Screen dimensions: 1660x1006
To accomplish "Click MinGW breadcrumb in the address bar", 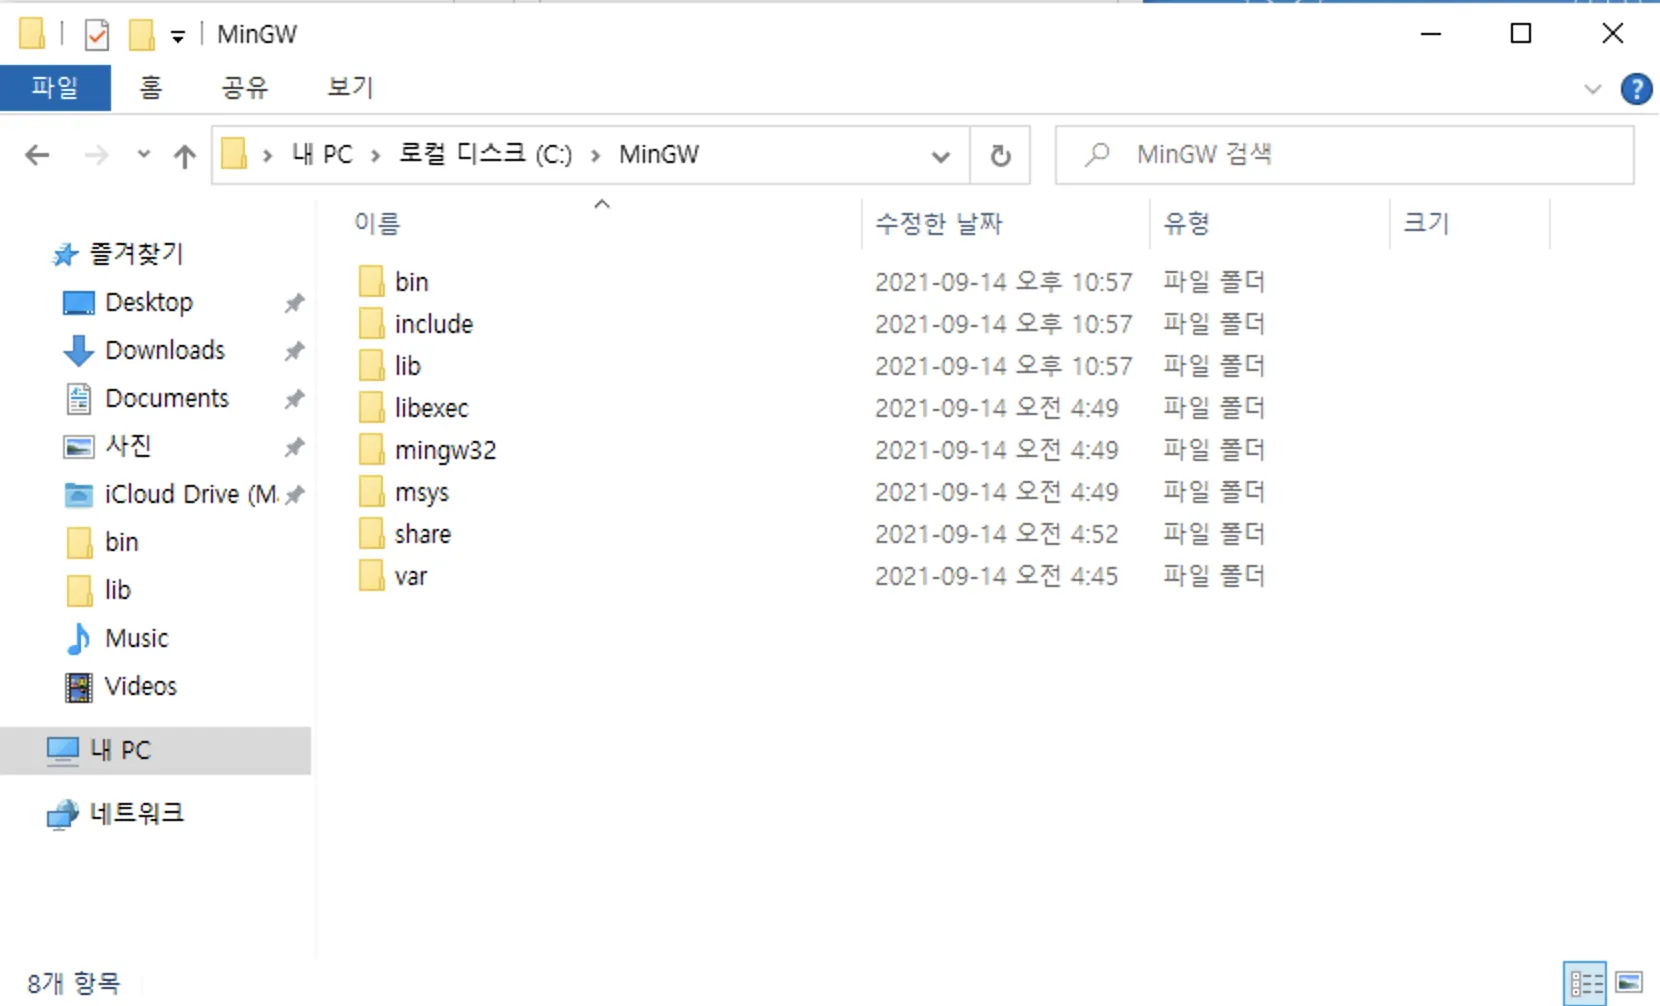I will (x=659, y=155).
